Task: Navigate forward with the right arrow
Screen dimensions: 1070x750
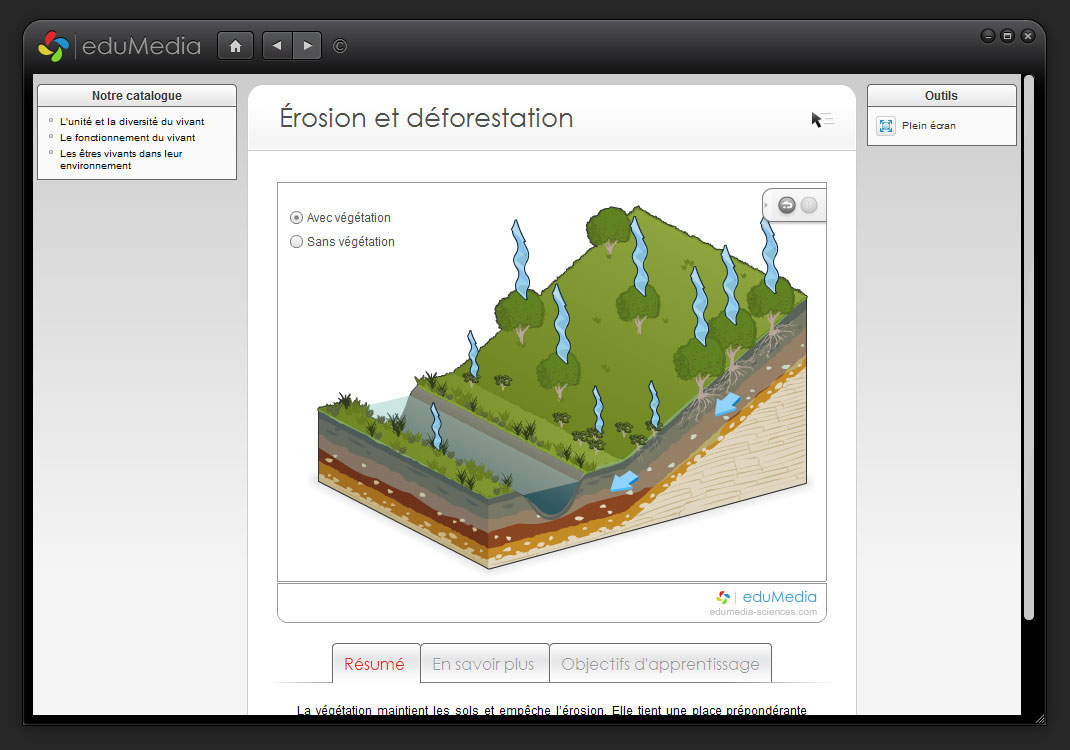Action: point(307,46)
